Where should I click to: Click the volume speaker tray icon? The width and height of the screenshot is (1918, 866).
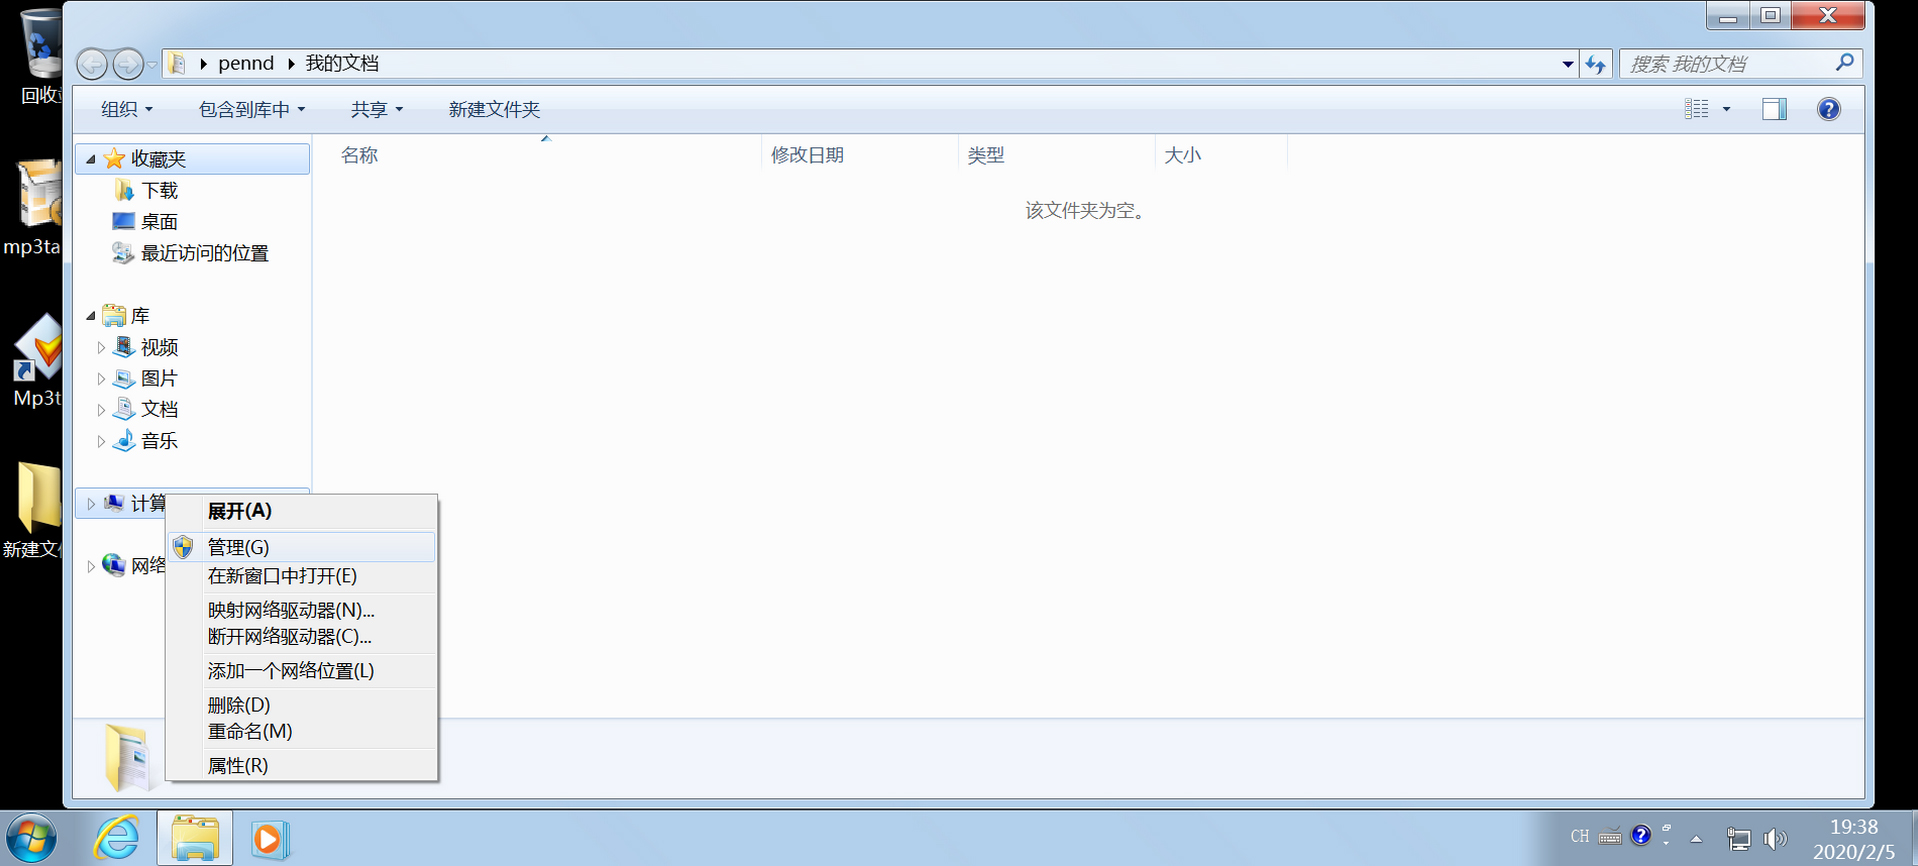point(1775,840)
